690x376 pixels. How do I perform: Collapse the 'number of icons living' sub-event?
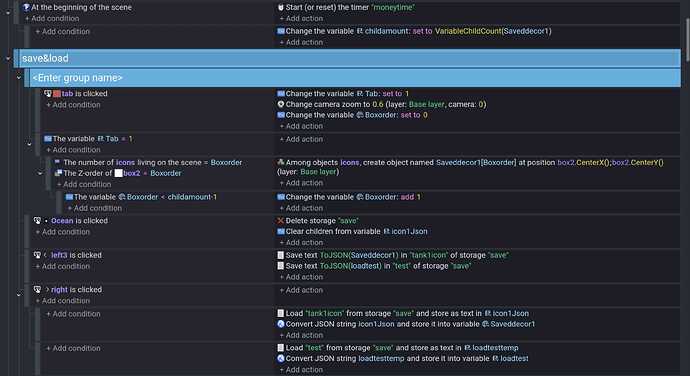click(x=40, y=173)
